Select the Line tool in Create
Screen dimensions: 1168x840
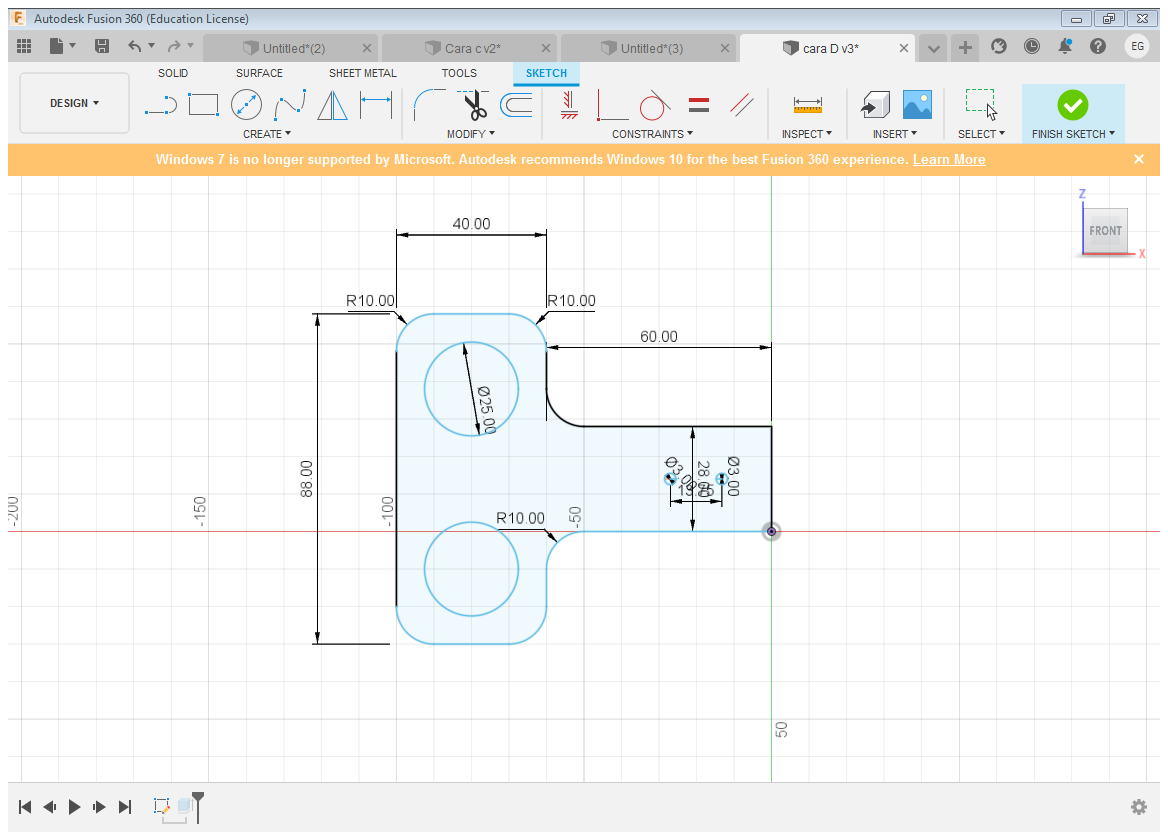(x=160, y=104)
